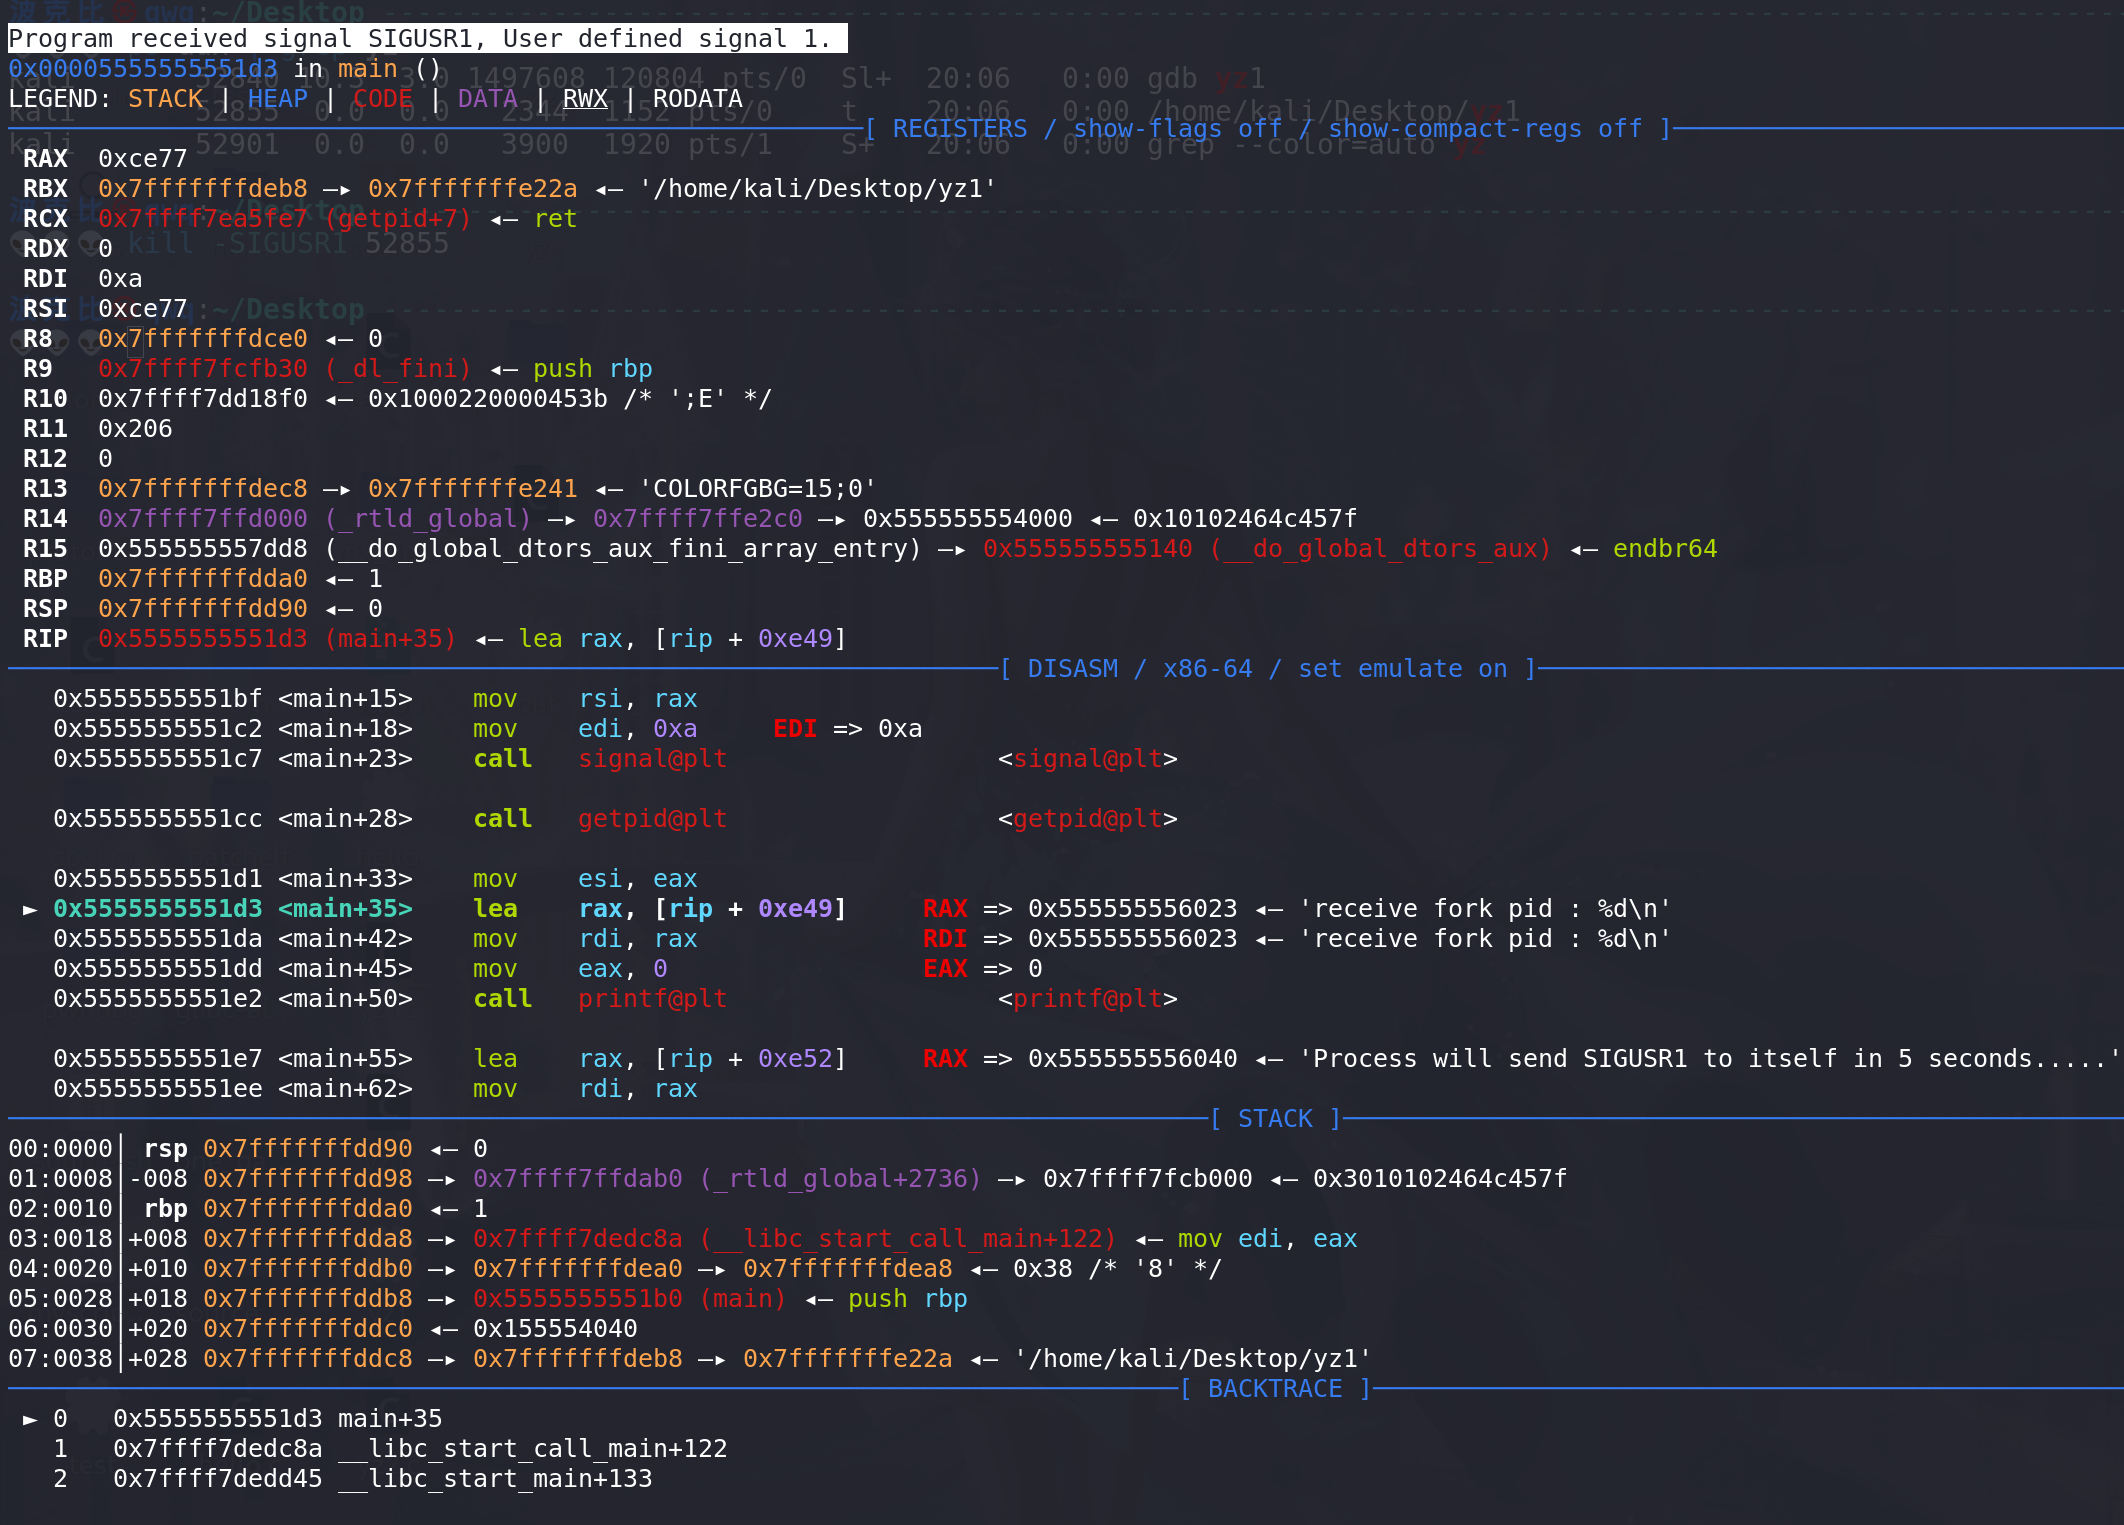Click stack value 0x7fffffffdea0 in the 04:0020 row

(x=578, y=1269)
